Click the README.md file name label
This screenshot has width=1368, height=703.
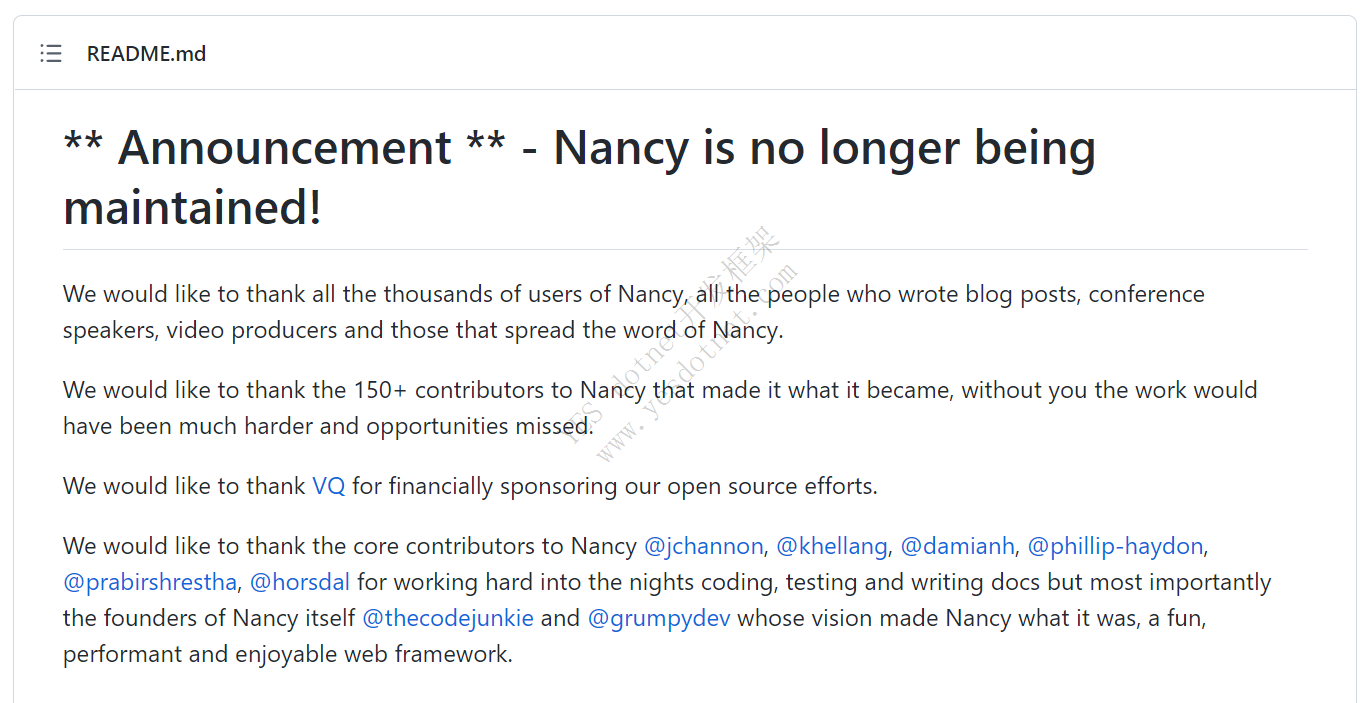[146, 54]
